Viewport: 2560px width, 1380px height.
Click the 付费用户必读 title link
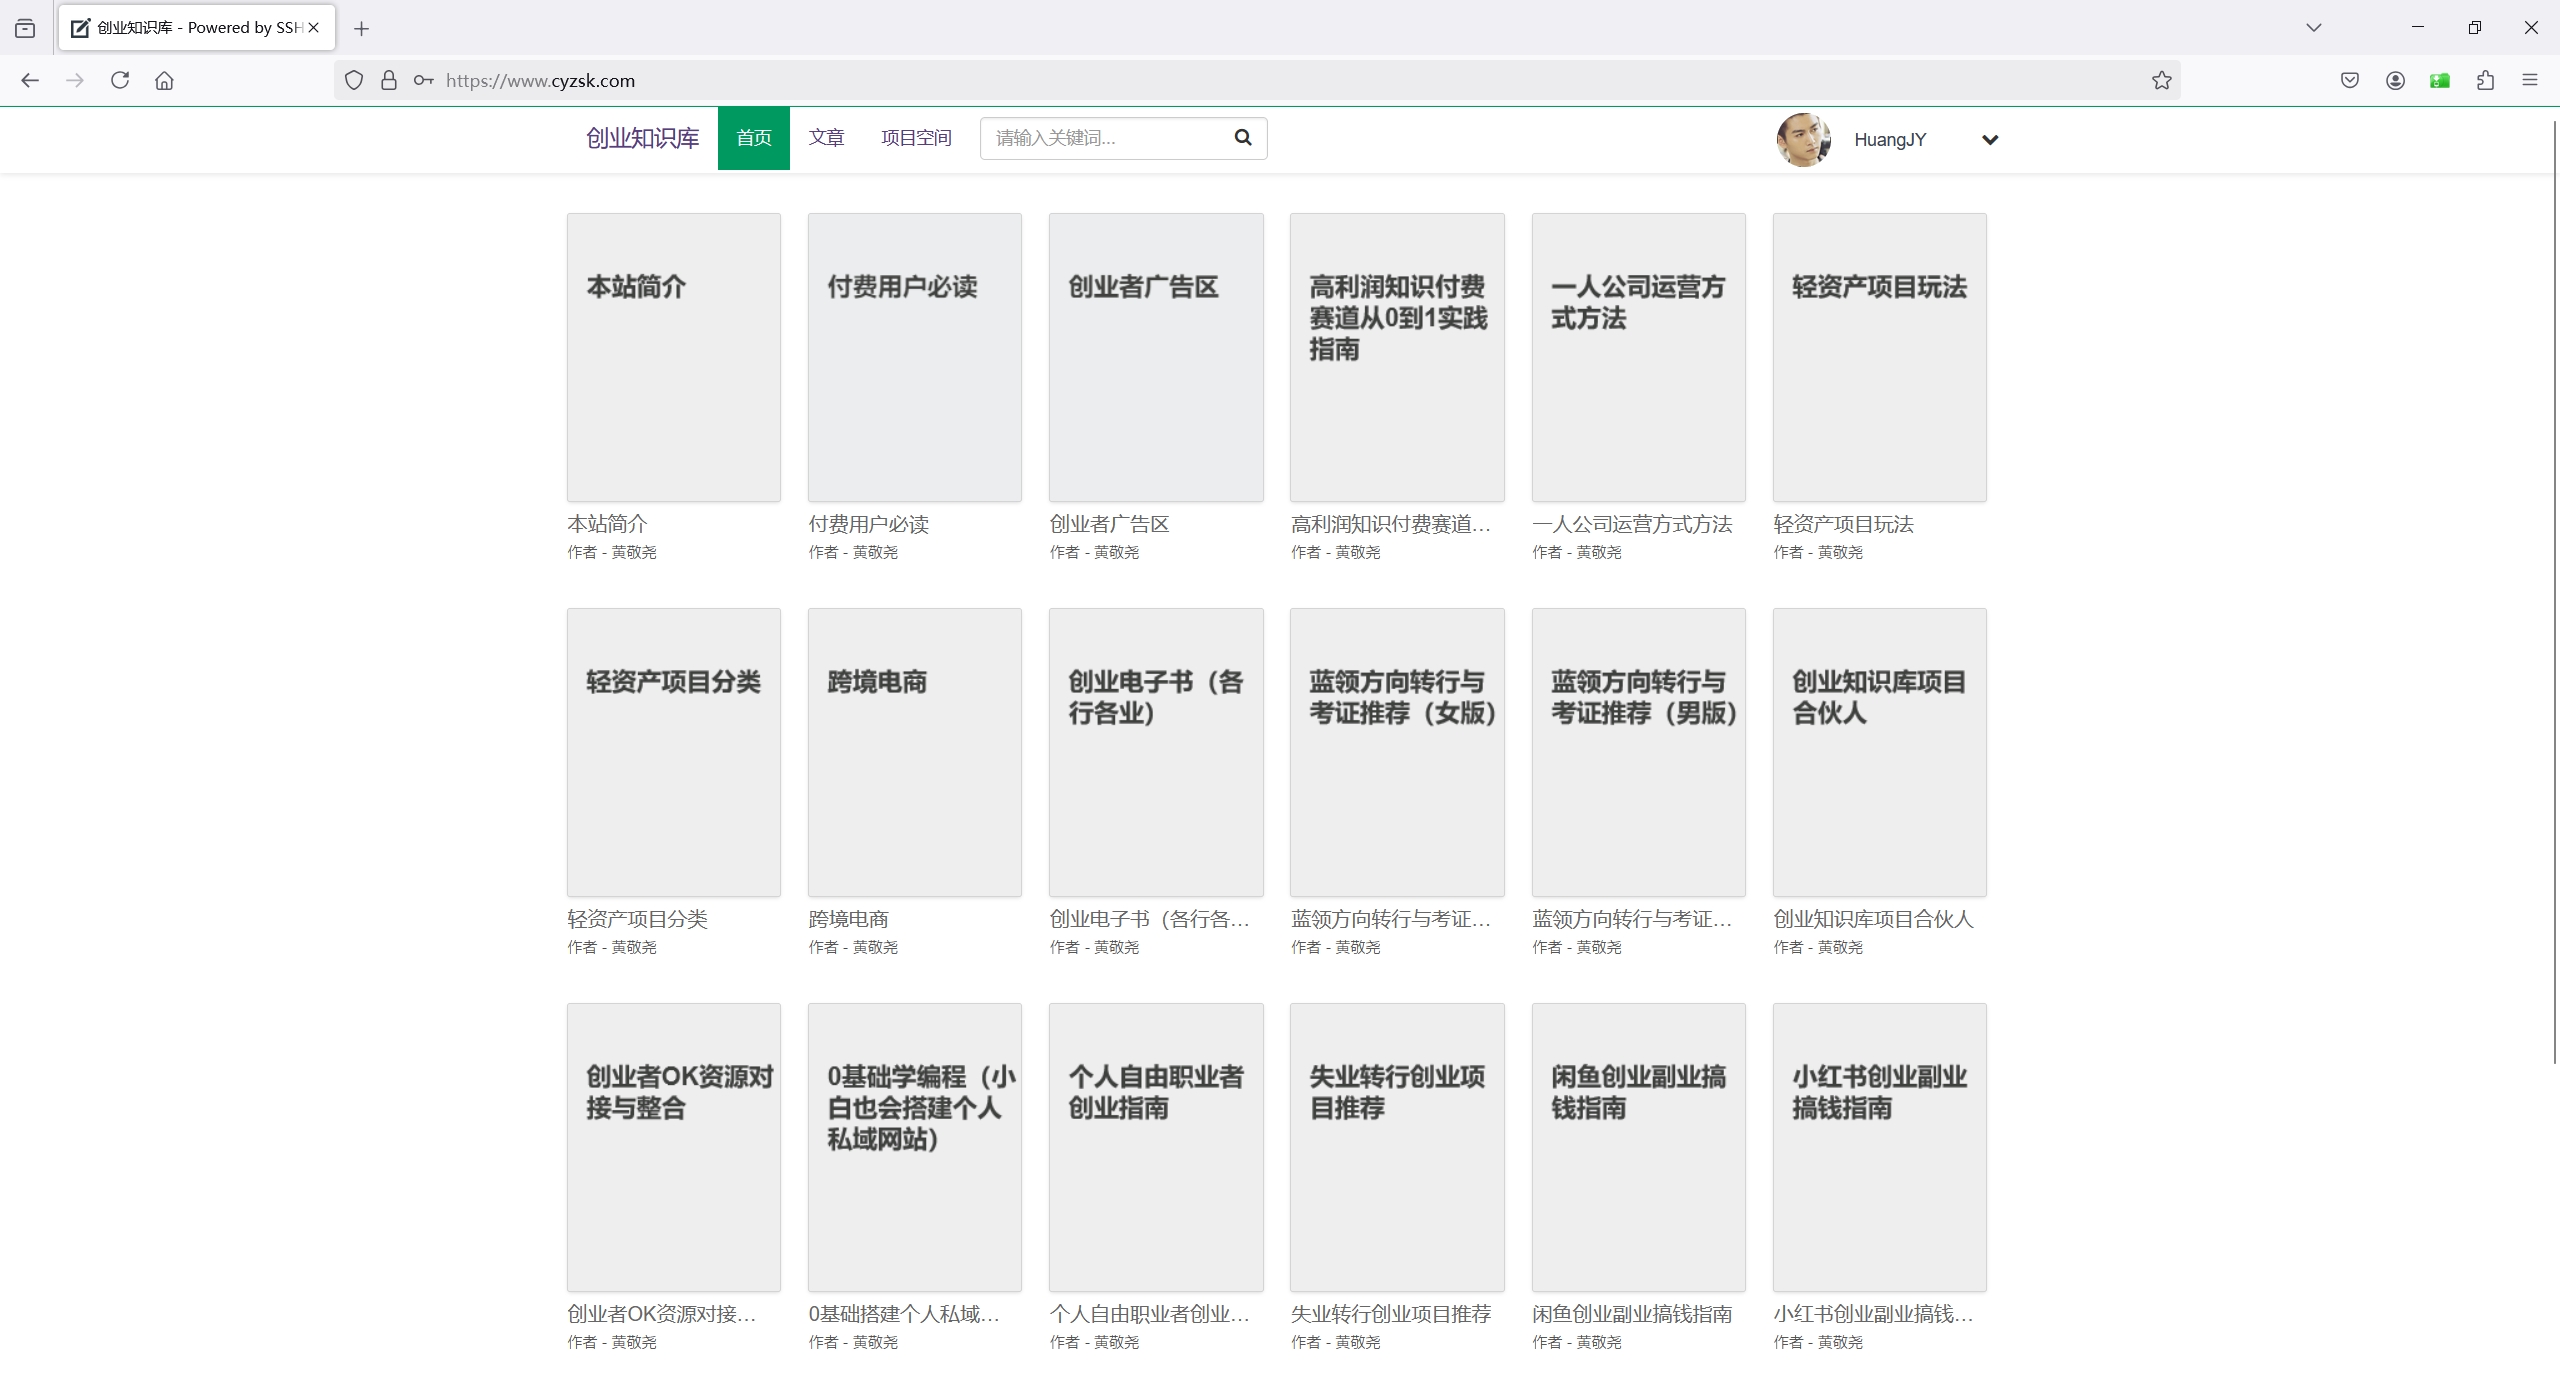click(868, 524)
